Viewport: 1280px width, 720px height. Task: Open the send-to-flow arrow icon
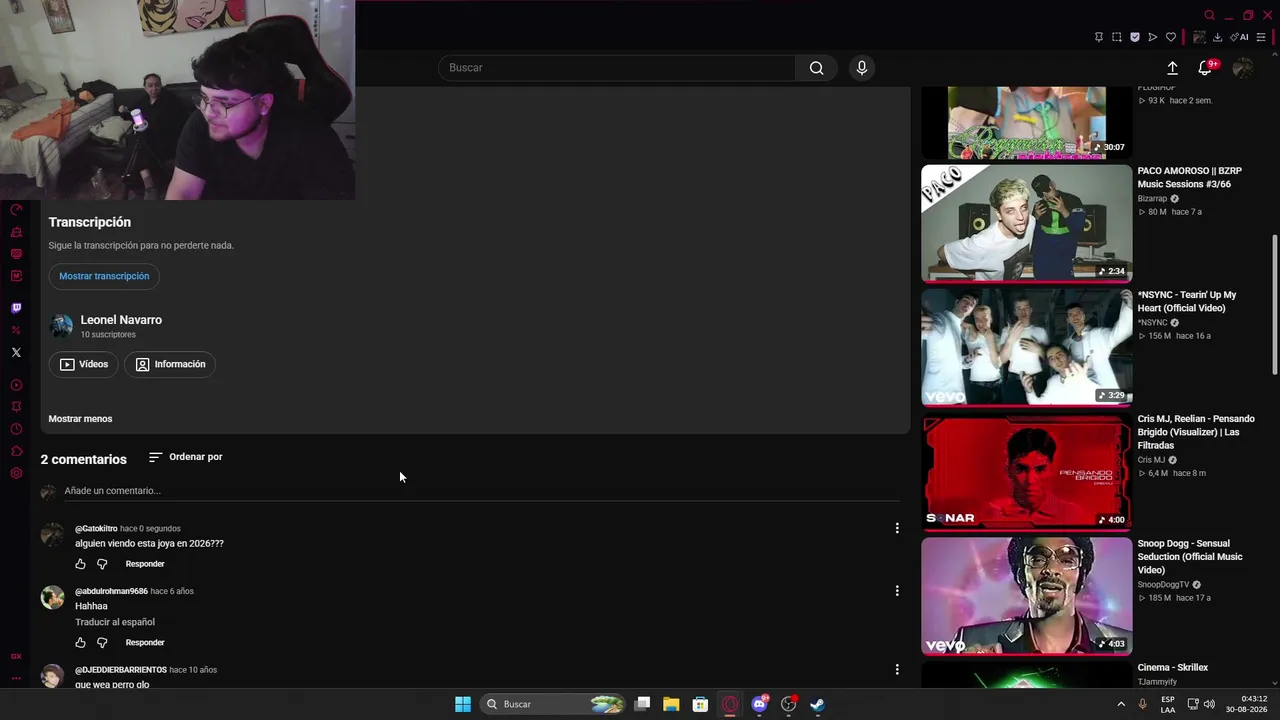[1152, 37]
